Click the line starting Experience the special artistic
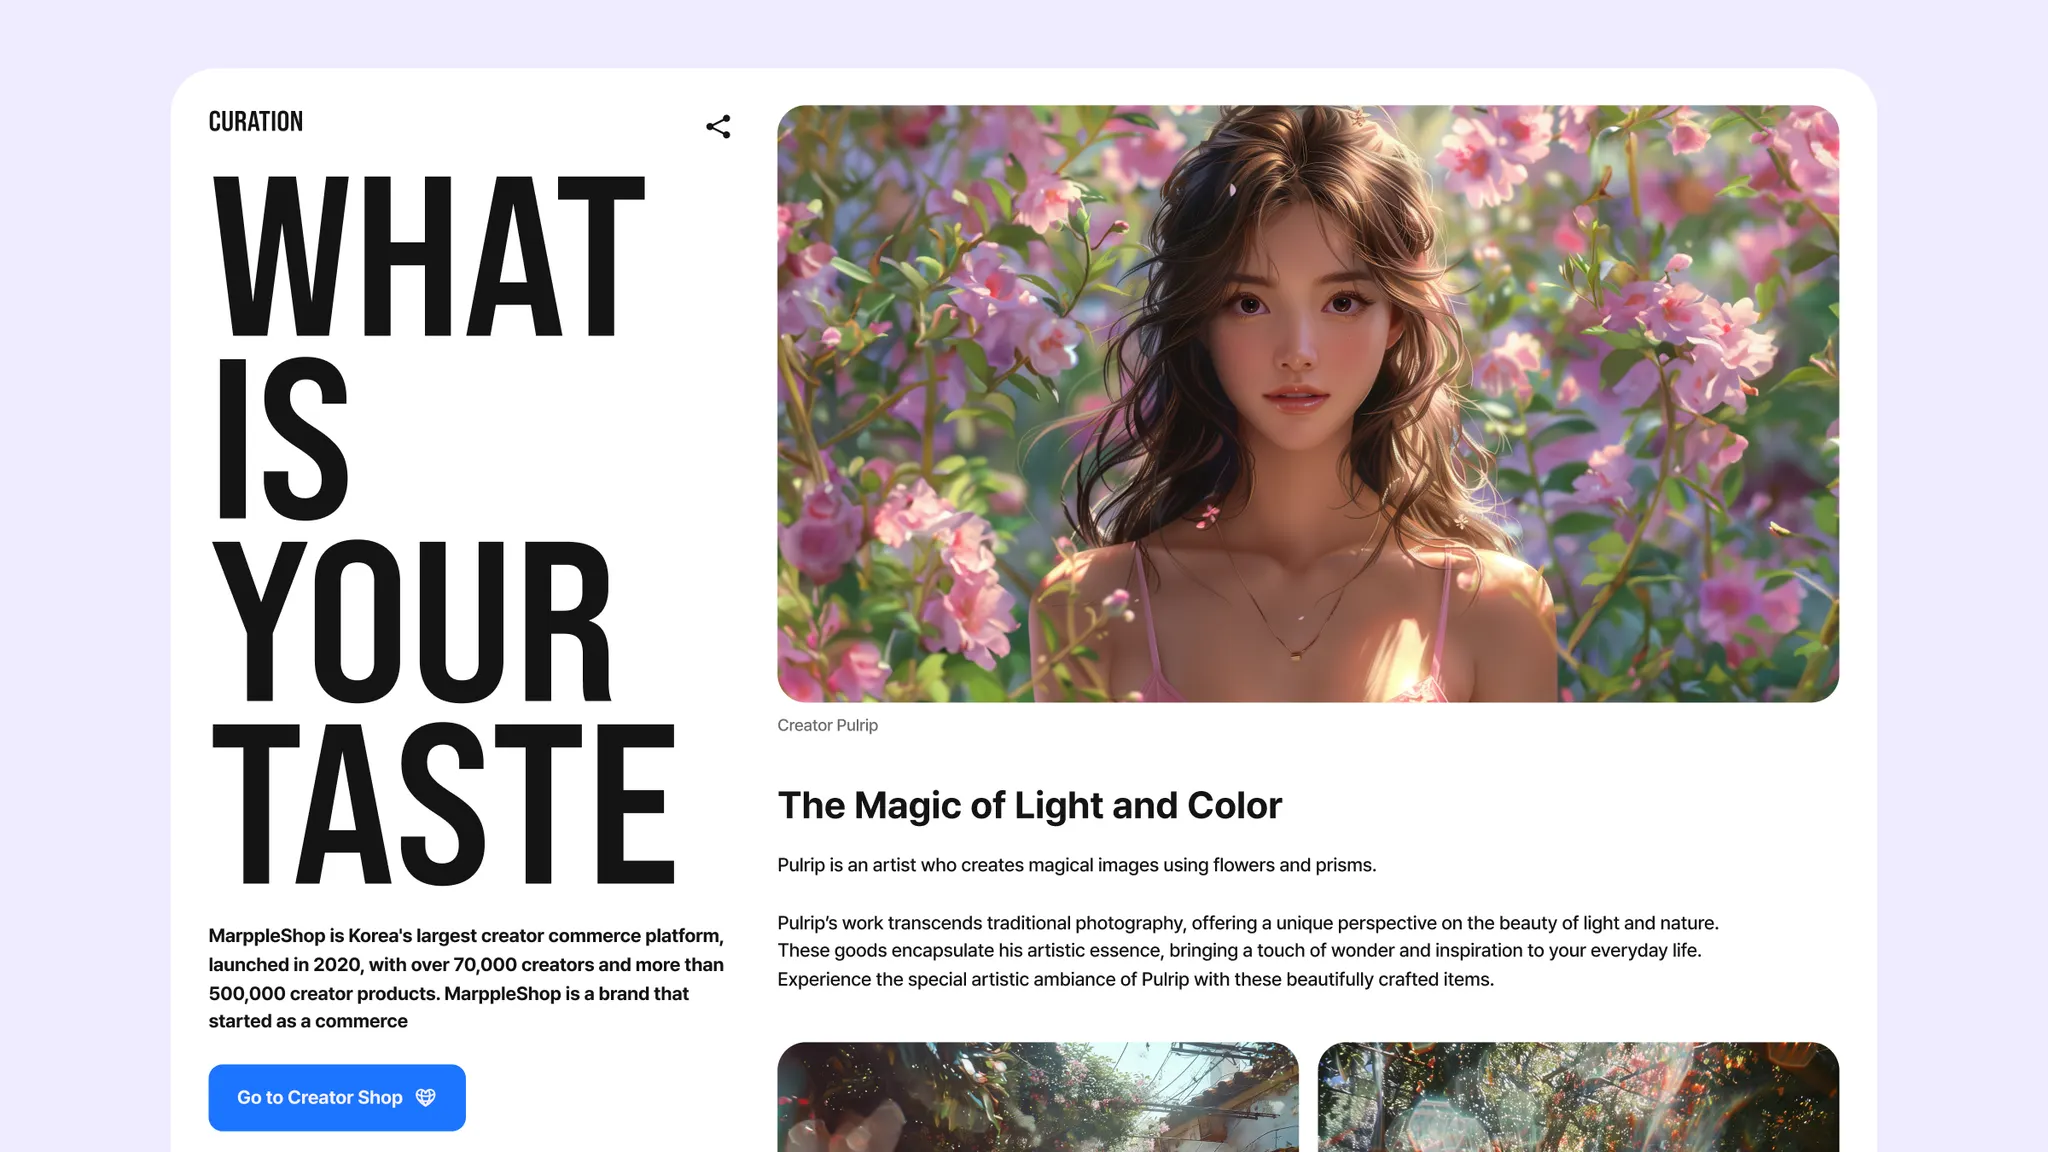This screenshot has height=1152, width=2048. (1135, 979)
